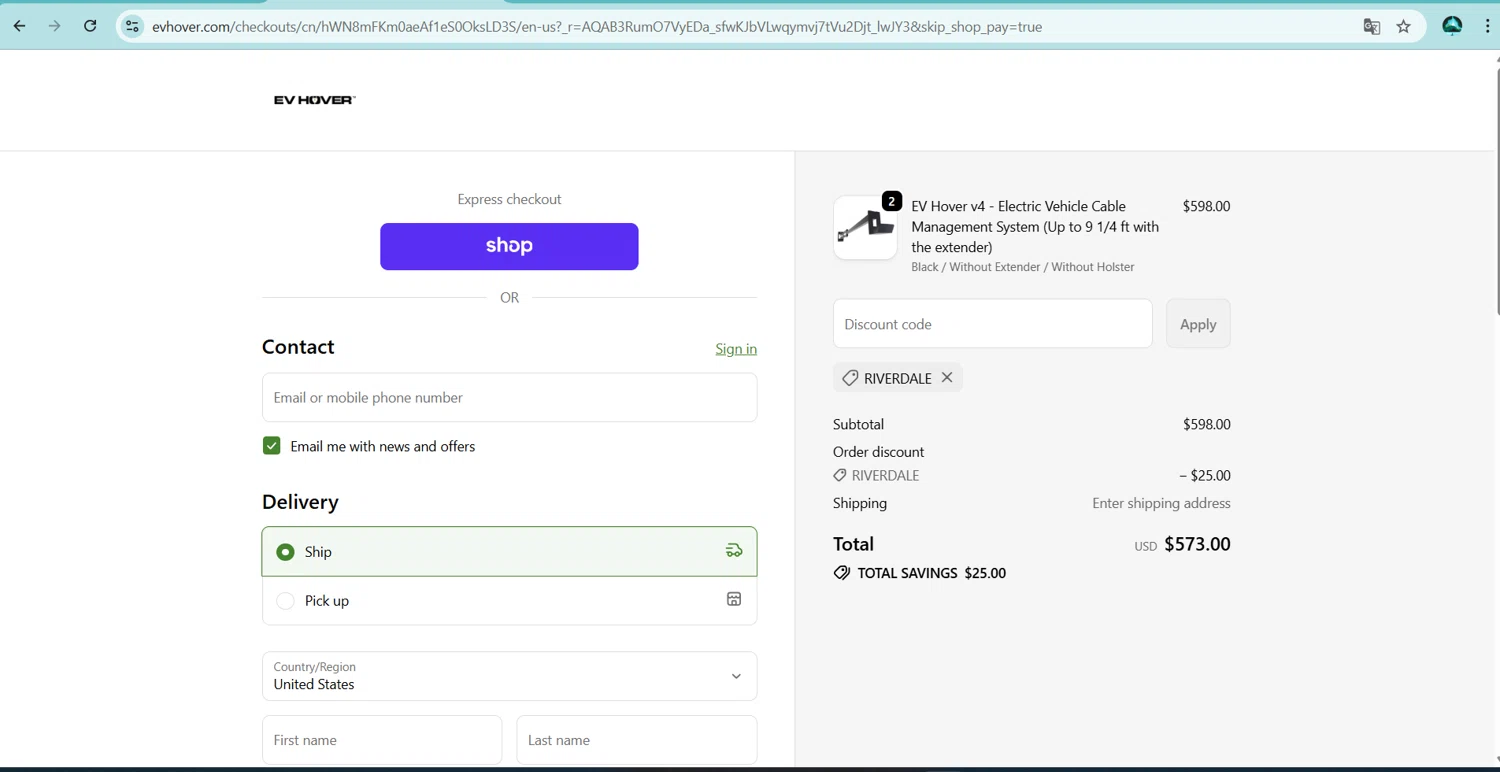Click the Contact section heading
The image size is (1500, 772).
(x=298, y=347)
